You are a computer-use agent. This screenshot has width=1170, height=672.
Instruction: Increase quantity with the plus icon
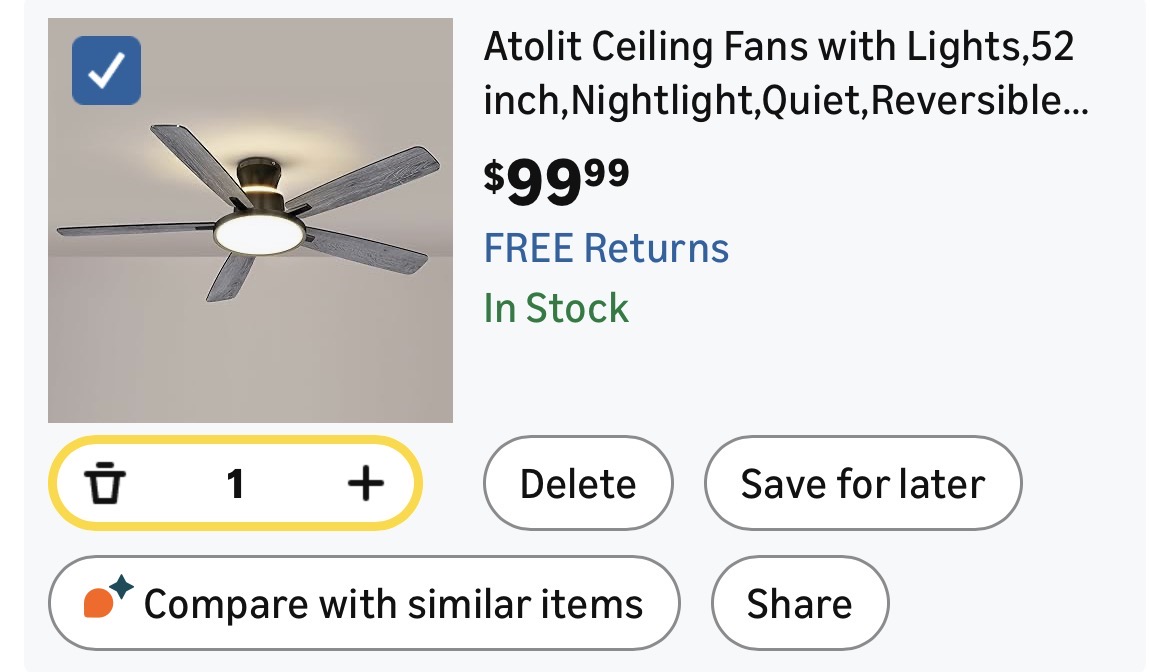[365, 485]
